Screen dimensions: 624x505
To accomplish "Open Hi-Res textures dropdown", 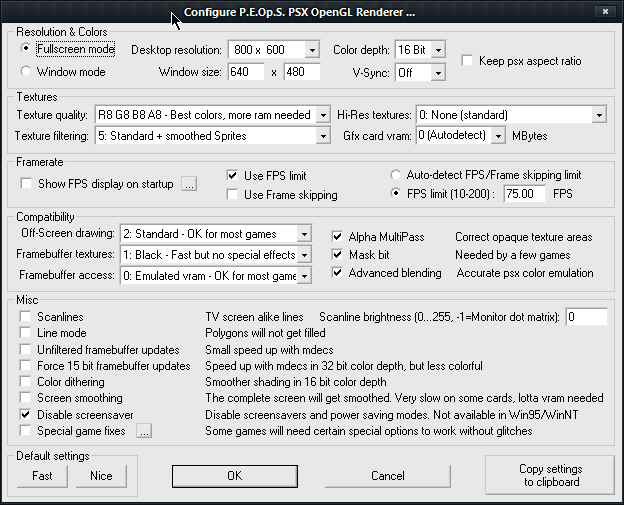I will (511, 115).
